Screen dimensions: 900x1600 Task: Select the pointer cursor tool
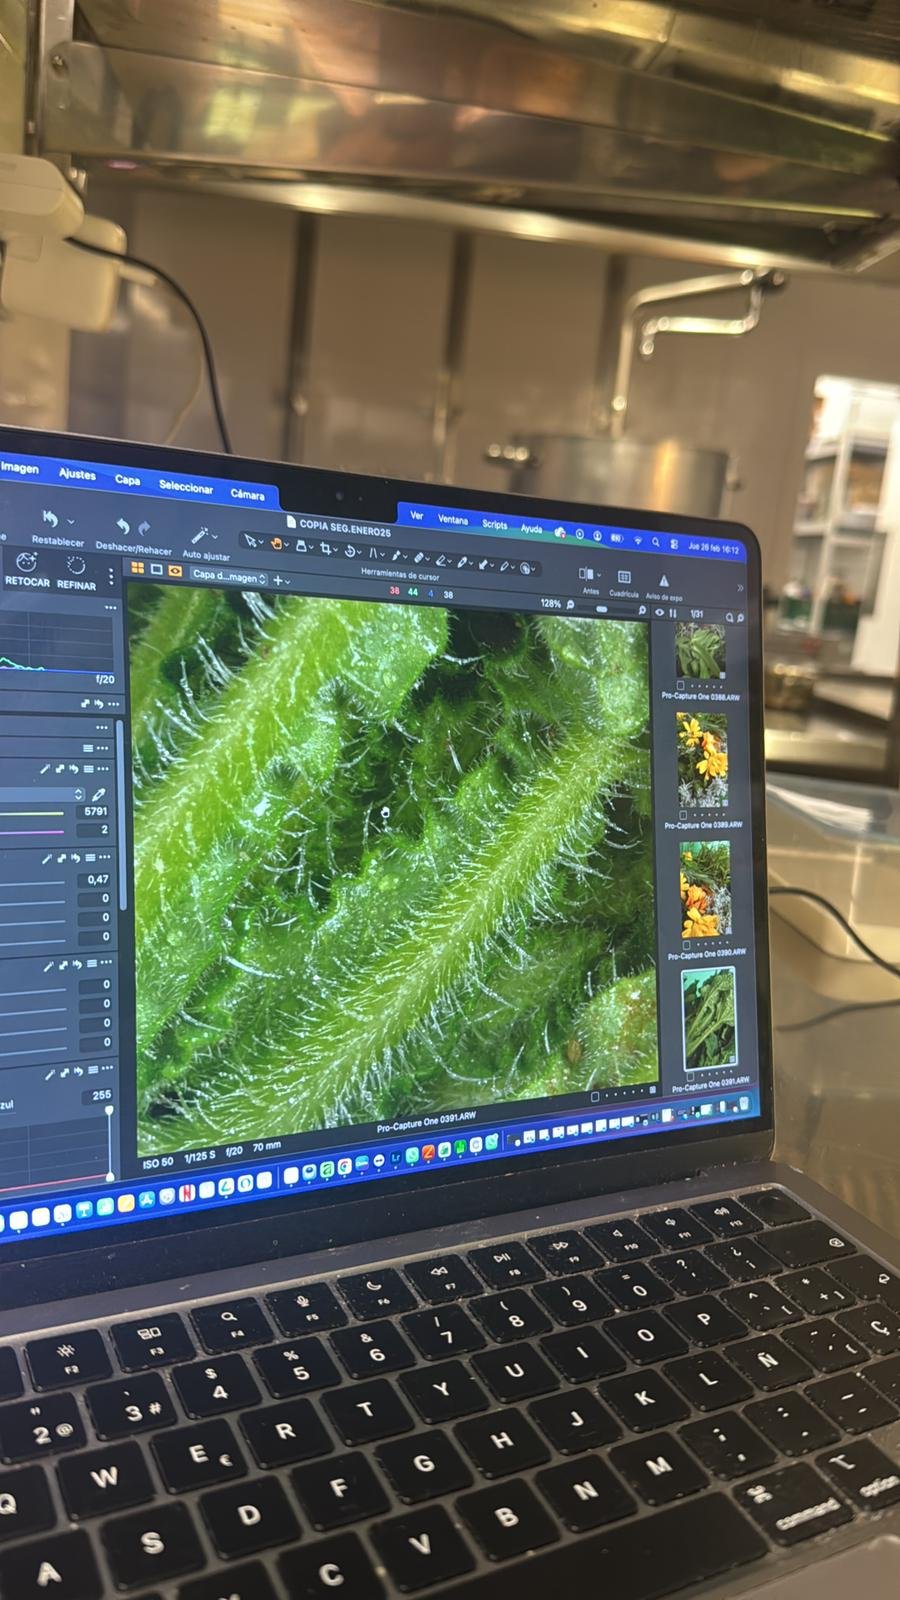tap(249, 540)
